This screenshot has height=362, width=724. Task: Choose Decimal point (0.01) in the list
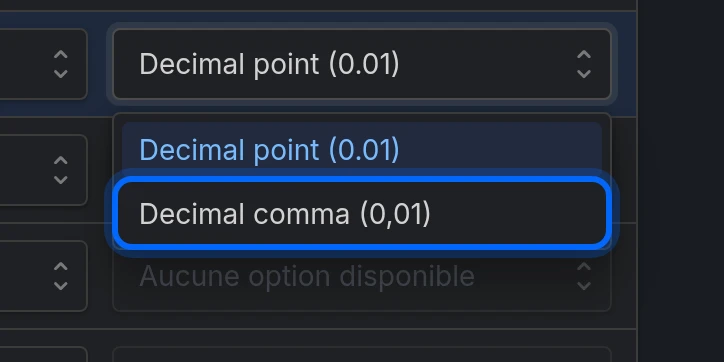point(362,149)
